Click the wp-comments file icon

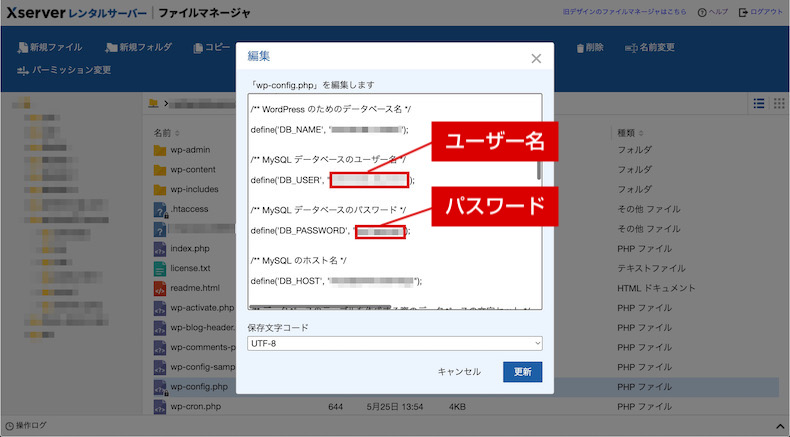click(x=160, y=347)
